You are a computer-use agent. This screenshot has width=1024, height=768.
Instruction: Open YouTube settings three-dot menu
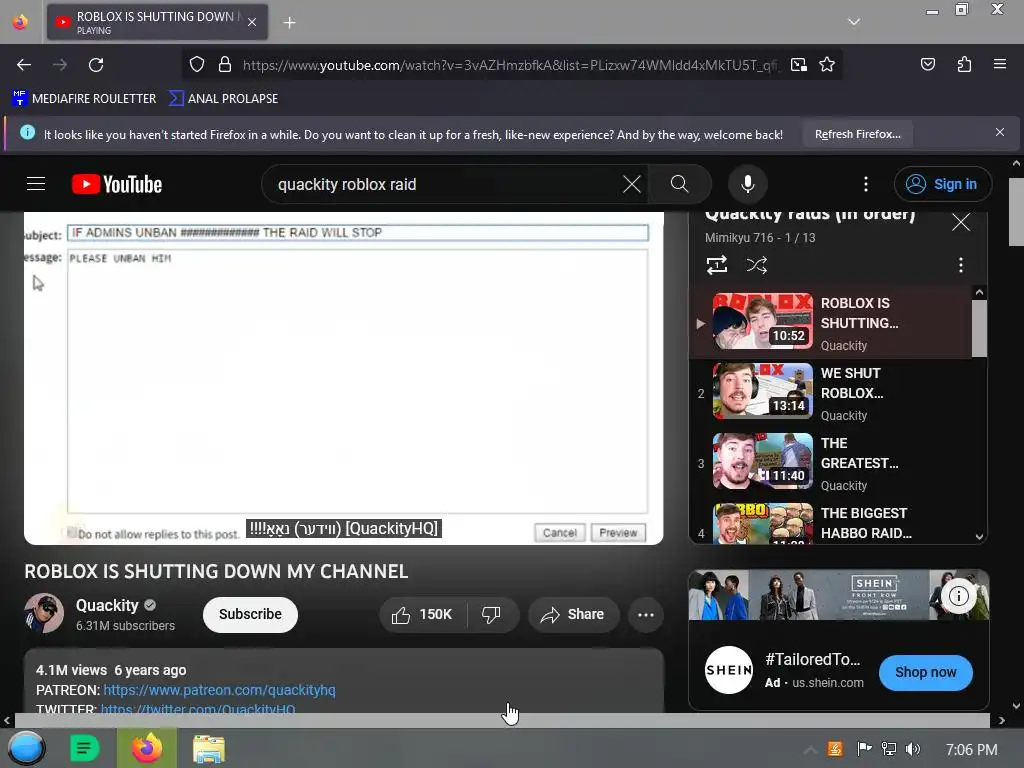[866, 184]
